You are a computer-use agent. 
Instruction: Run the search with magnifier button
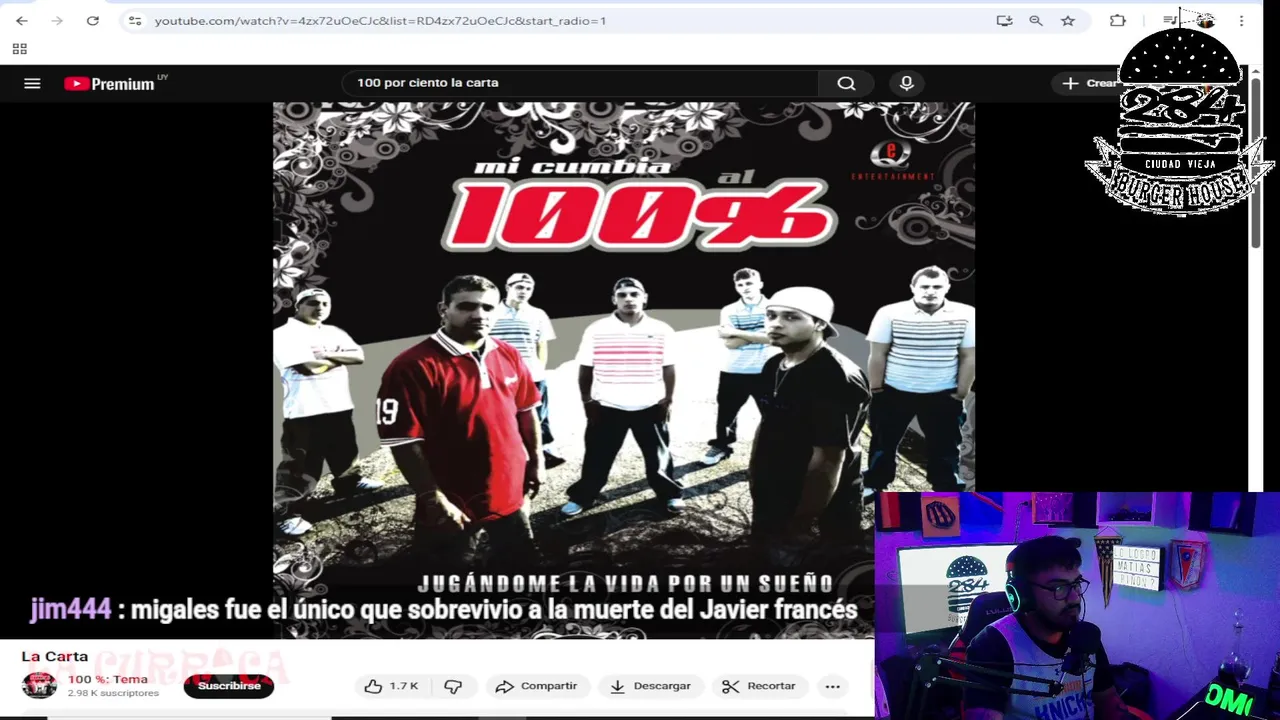(846, 83)
